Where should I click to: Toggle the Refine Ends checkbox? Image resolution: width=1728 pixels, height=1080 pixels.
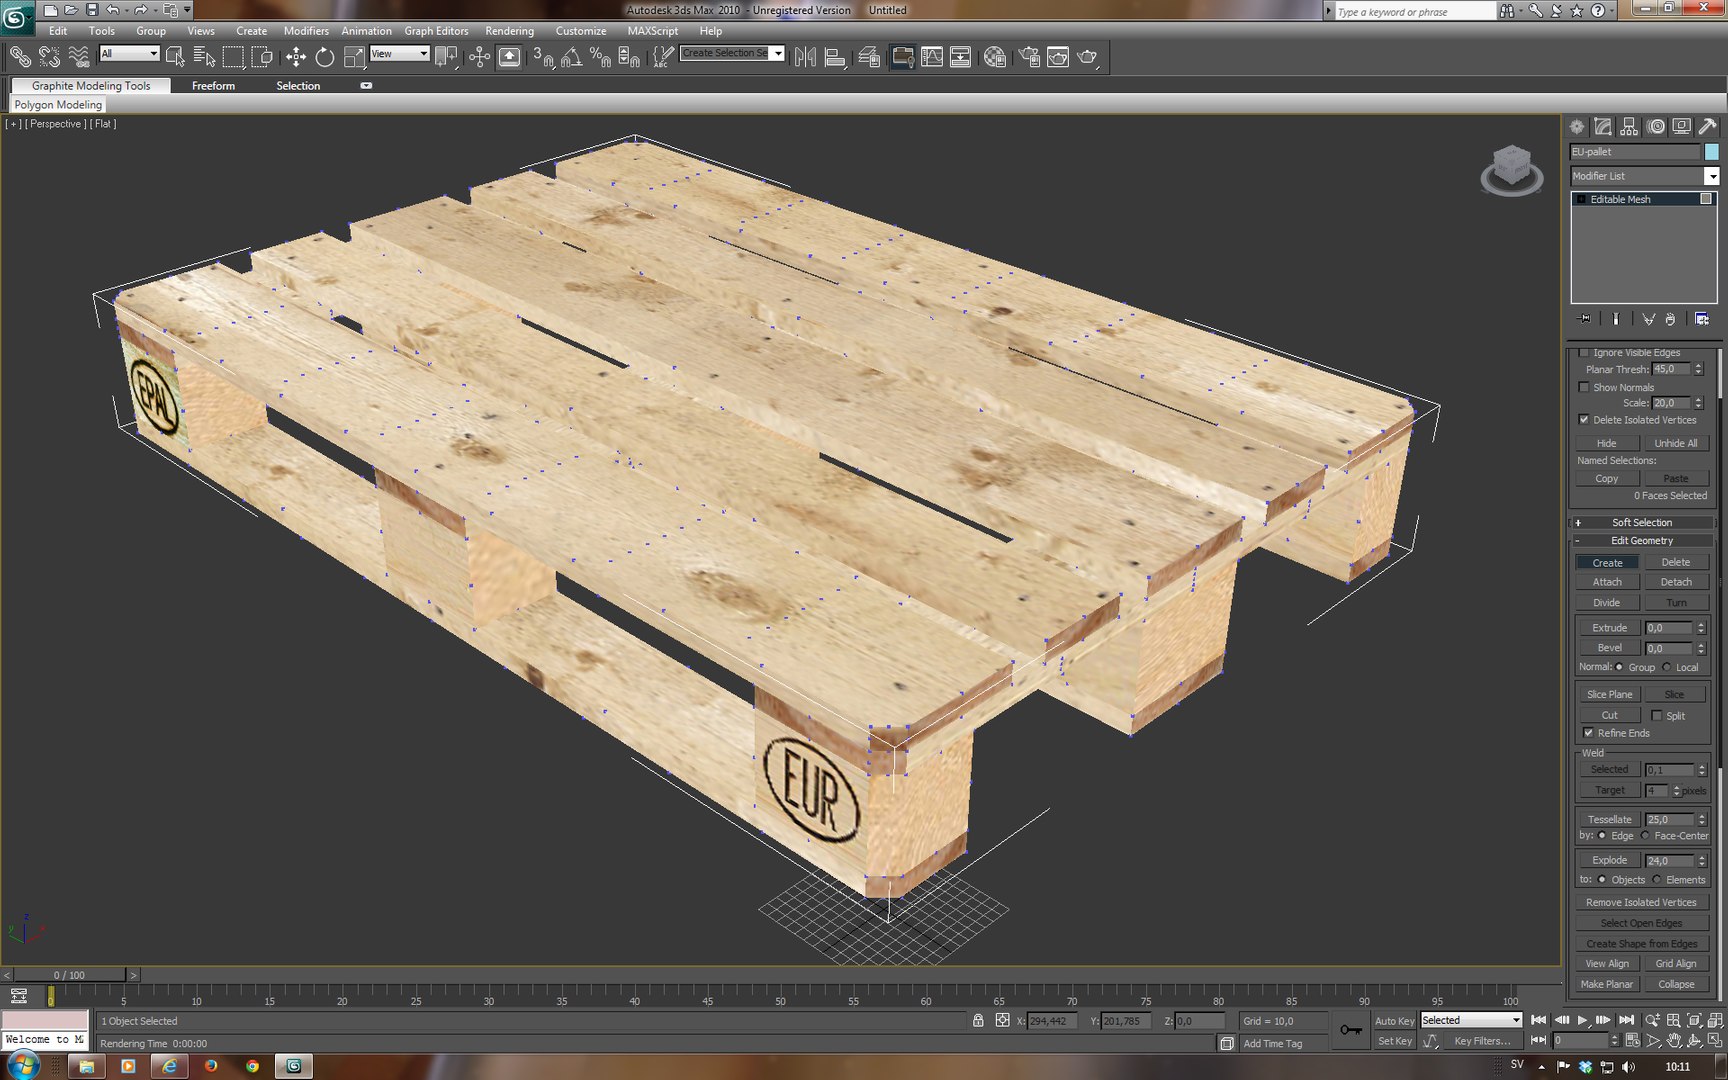tap(1588, 733)
